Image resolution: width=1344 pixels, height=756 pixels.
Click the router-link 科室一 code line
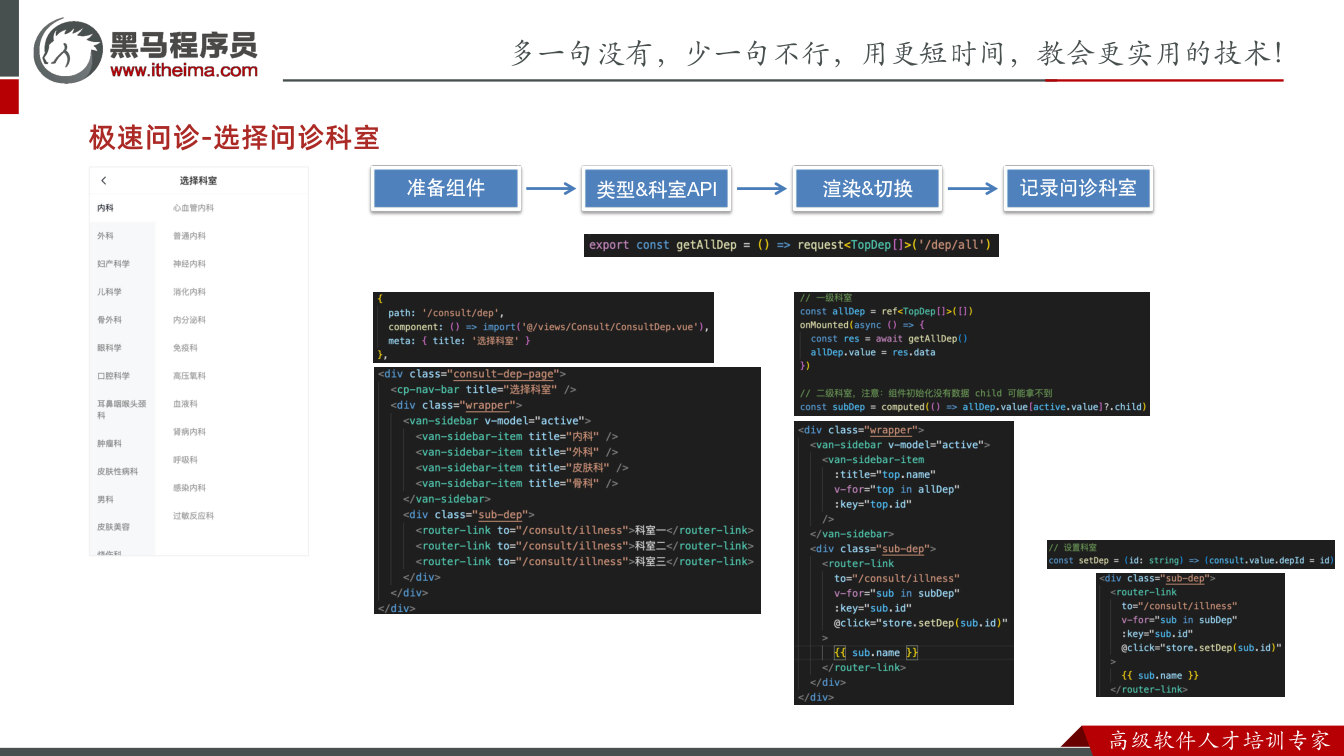coord(584,530)
